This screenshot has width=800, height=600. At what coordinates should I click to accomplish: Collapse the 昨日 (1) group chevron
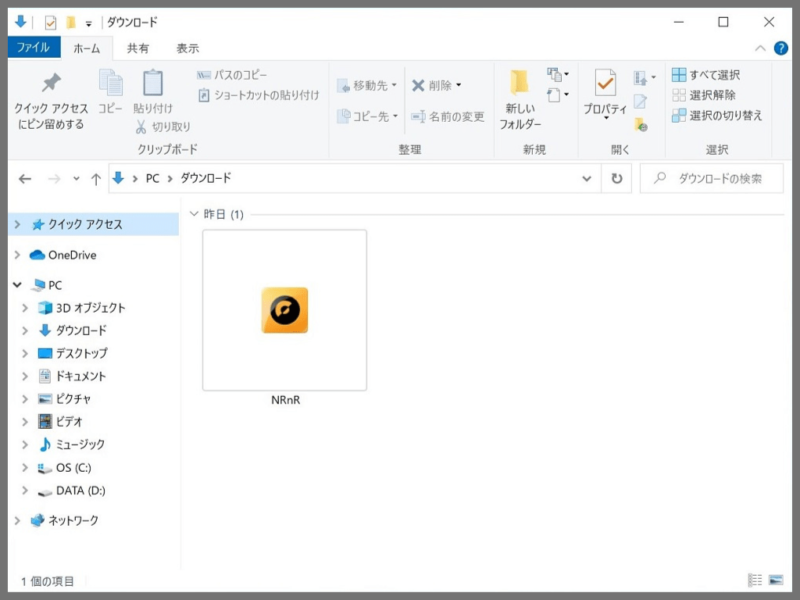coord(194,214)
